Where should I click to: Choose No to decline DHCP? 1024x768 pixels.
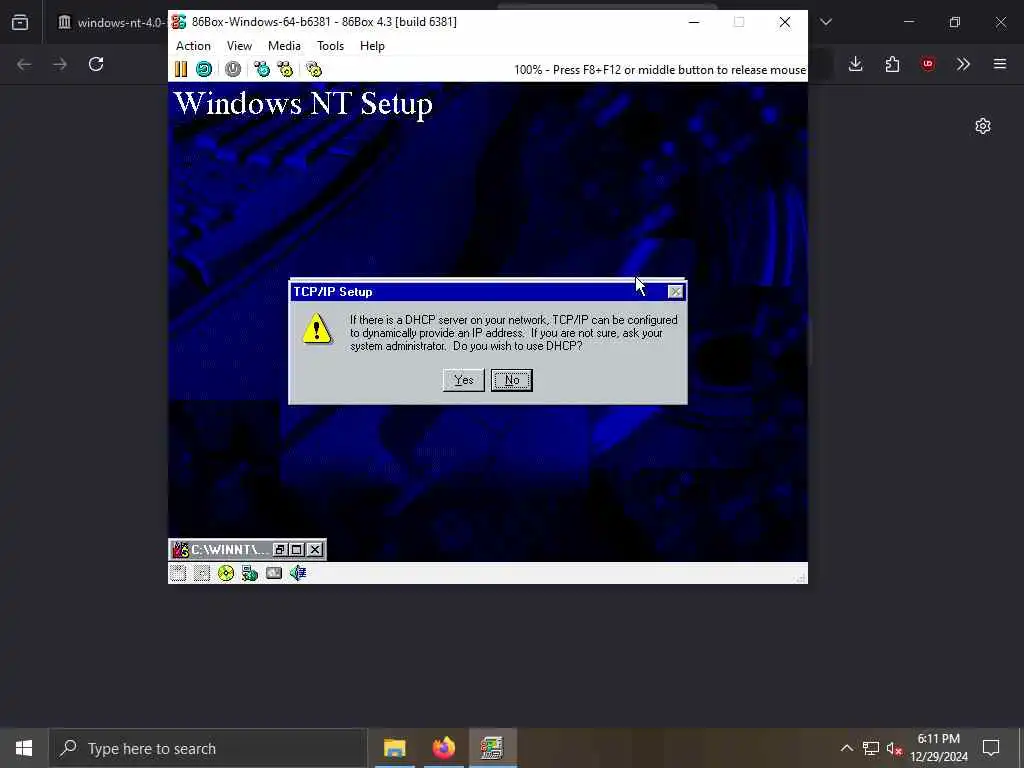tap(512, 380)
